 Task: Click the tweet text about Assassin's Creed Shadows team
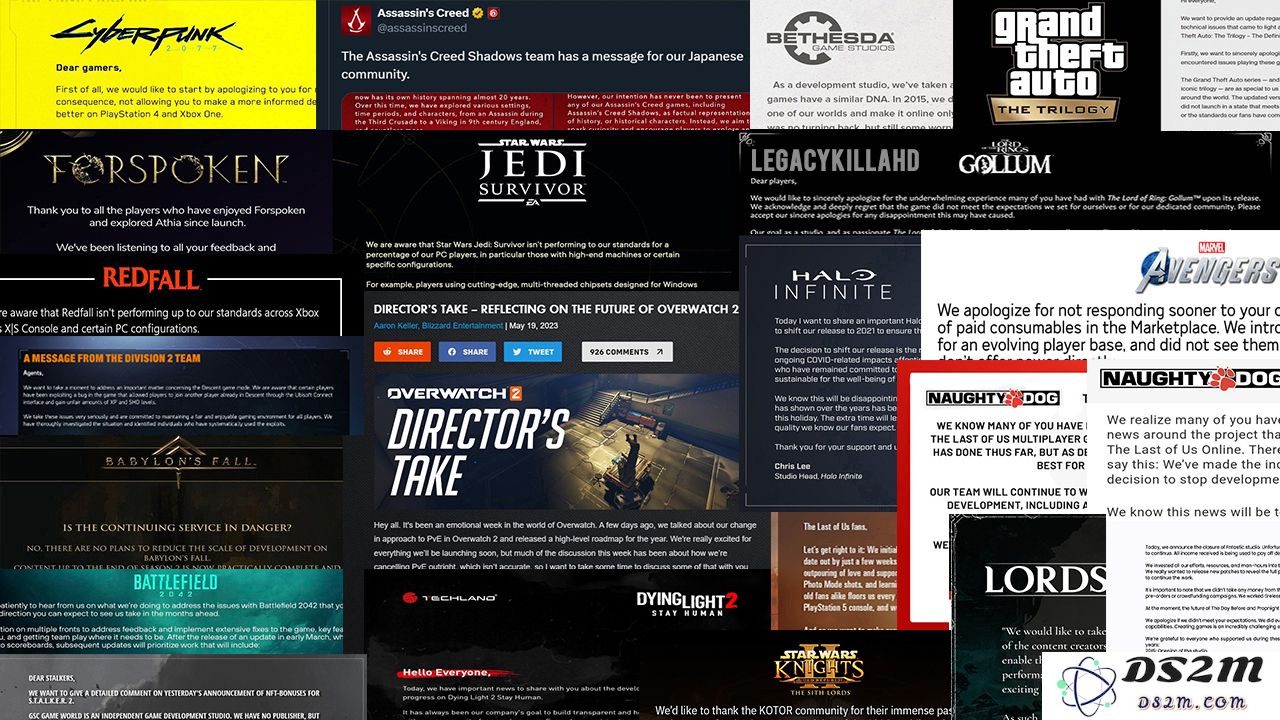tap(541, 65)
